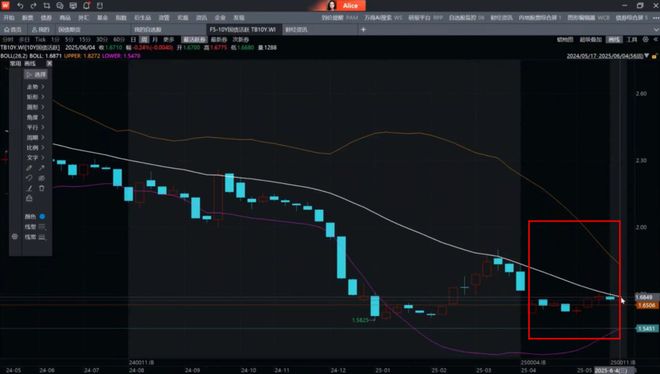Expand the 周期 drawing tools submenu
The height and width of the screenshot is (374, 660).
pos(35,137)
